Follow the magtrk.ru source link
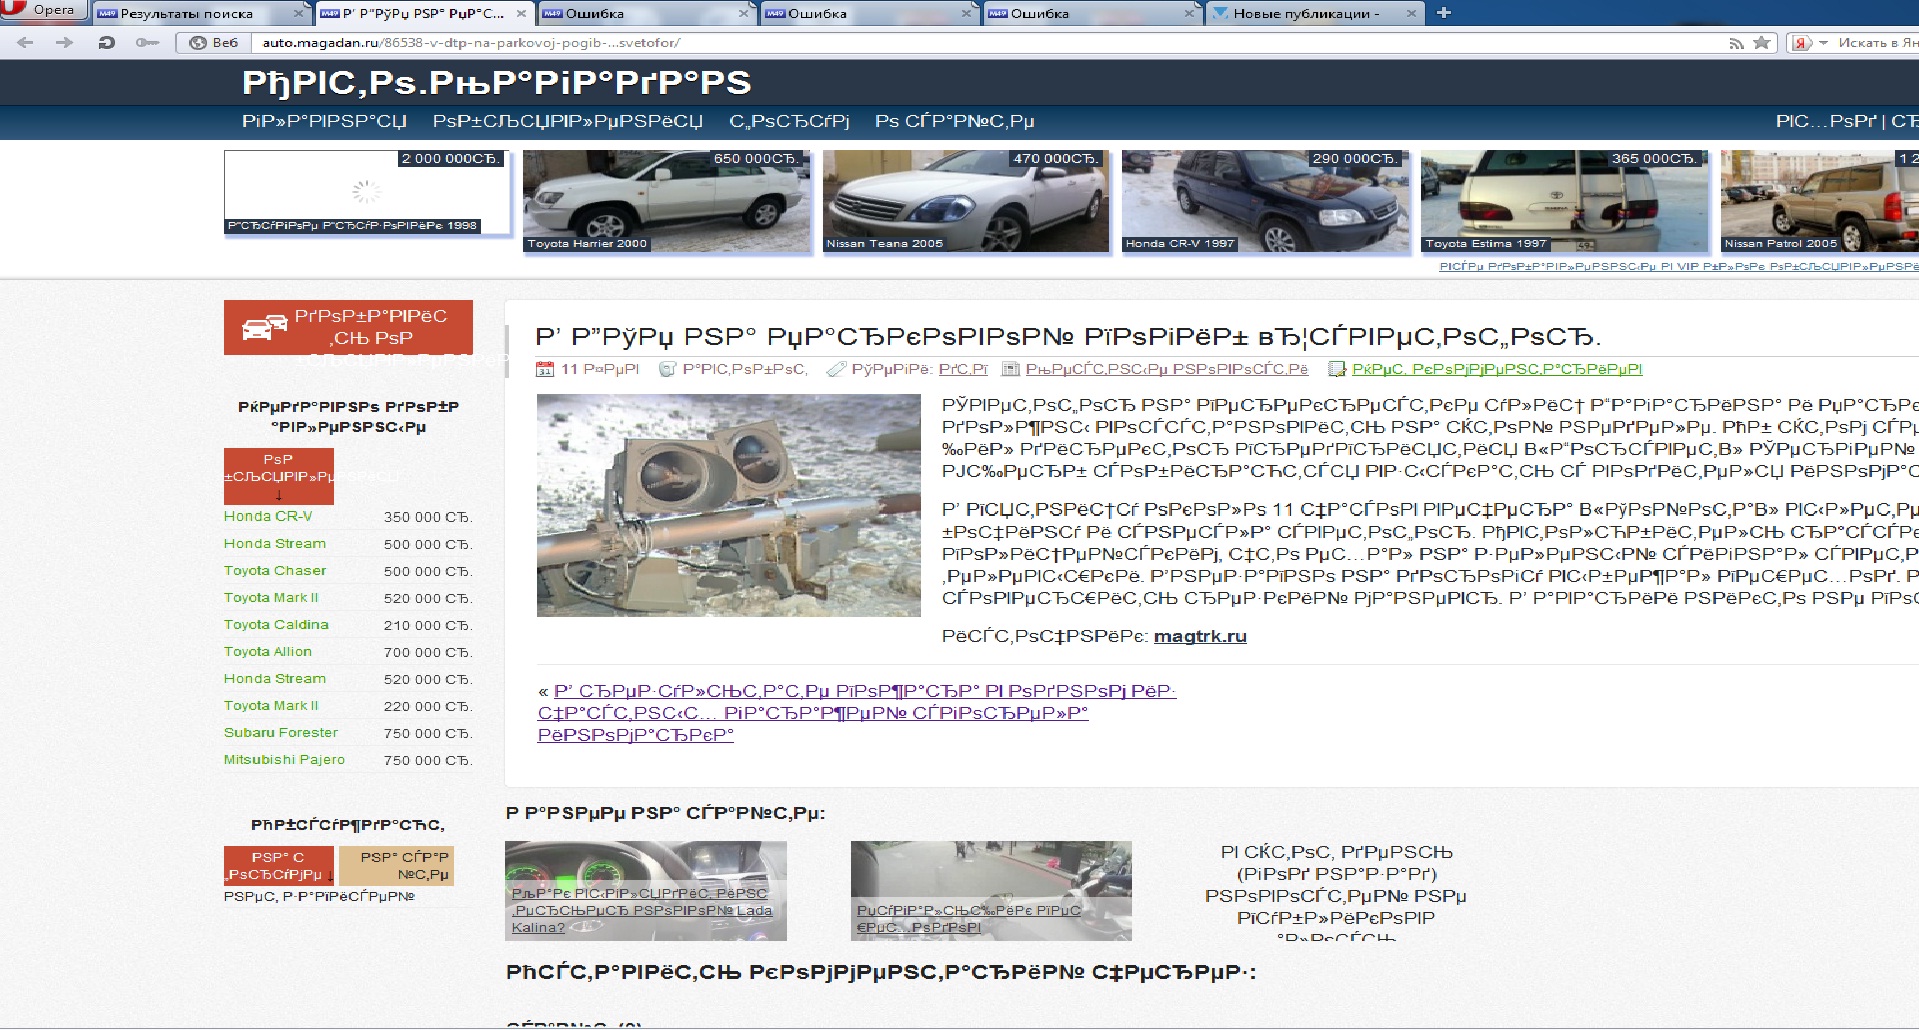1919x1030 pixels. pyautogui.click(x=1200, y=637)
